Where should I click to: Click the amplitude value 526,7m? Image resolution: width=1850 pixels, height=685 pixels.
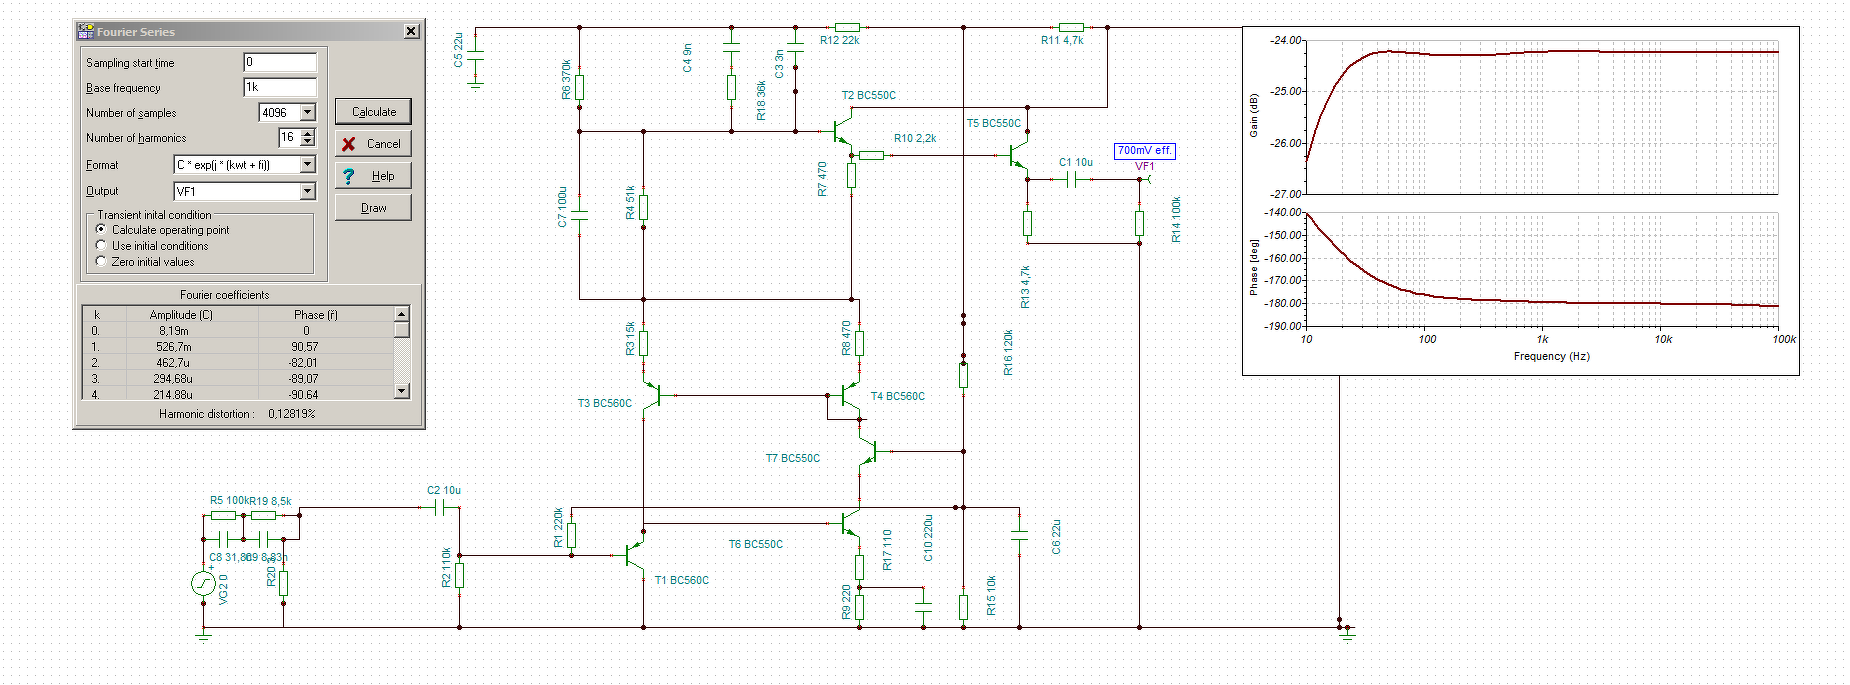point(174,347)
